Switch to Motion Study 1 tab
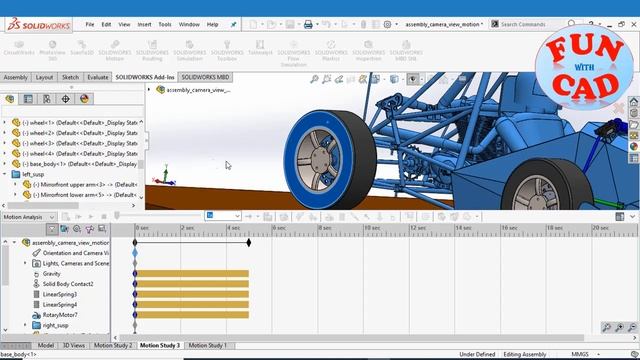This screenshot has height=360, width=640. [207, 345]
